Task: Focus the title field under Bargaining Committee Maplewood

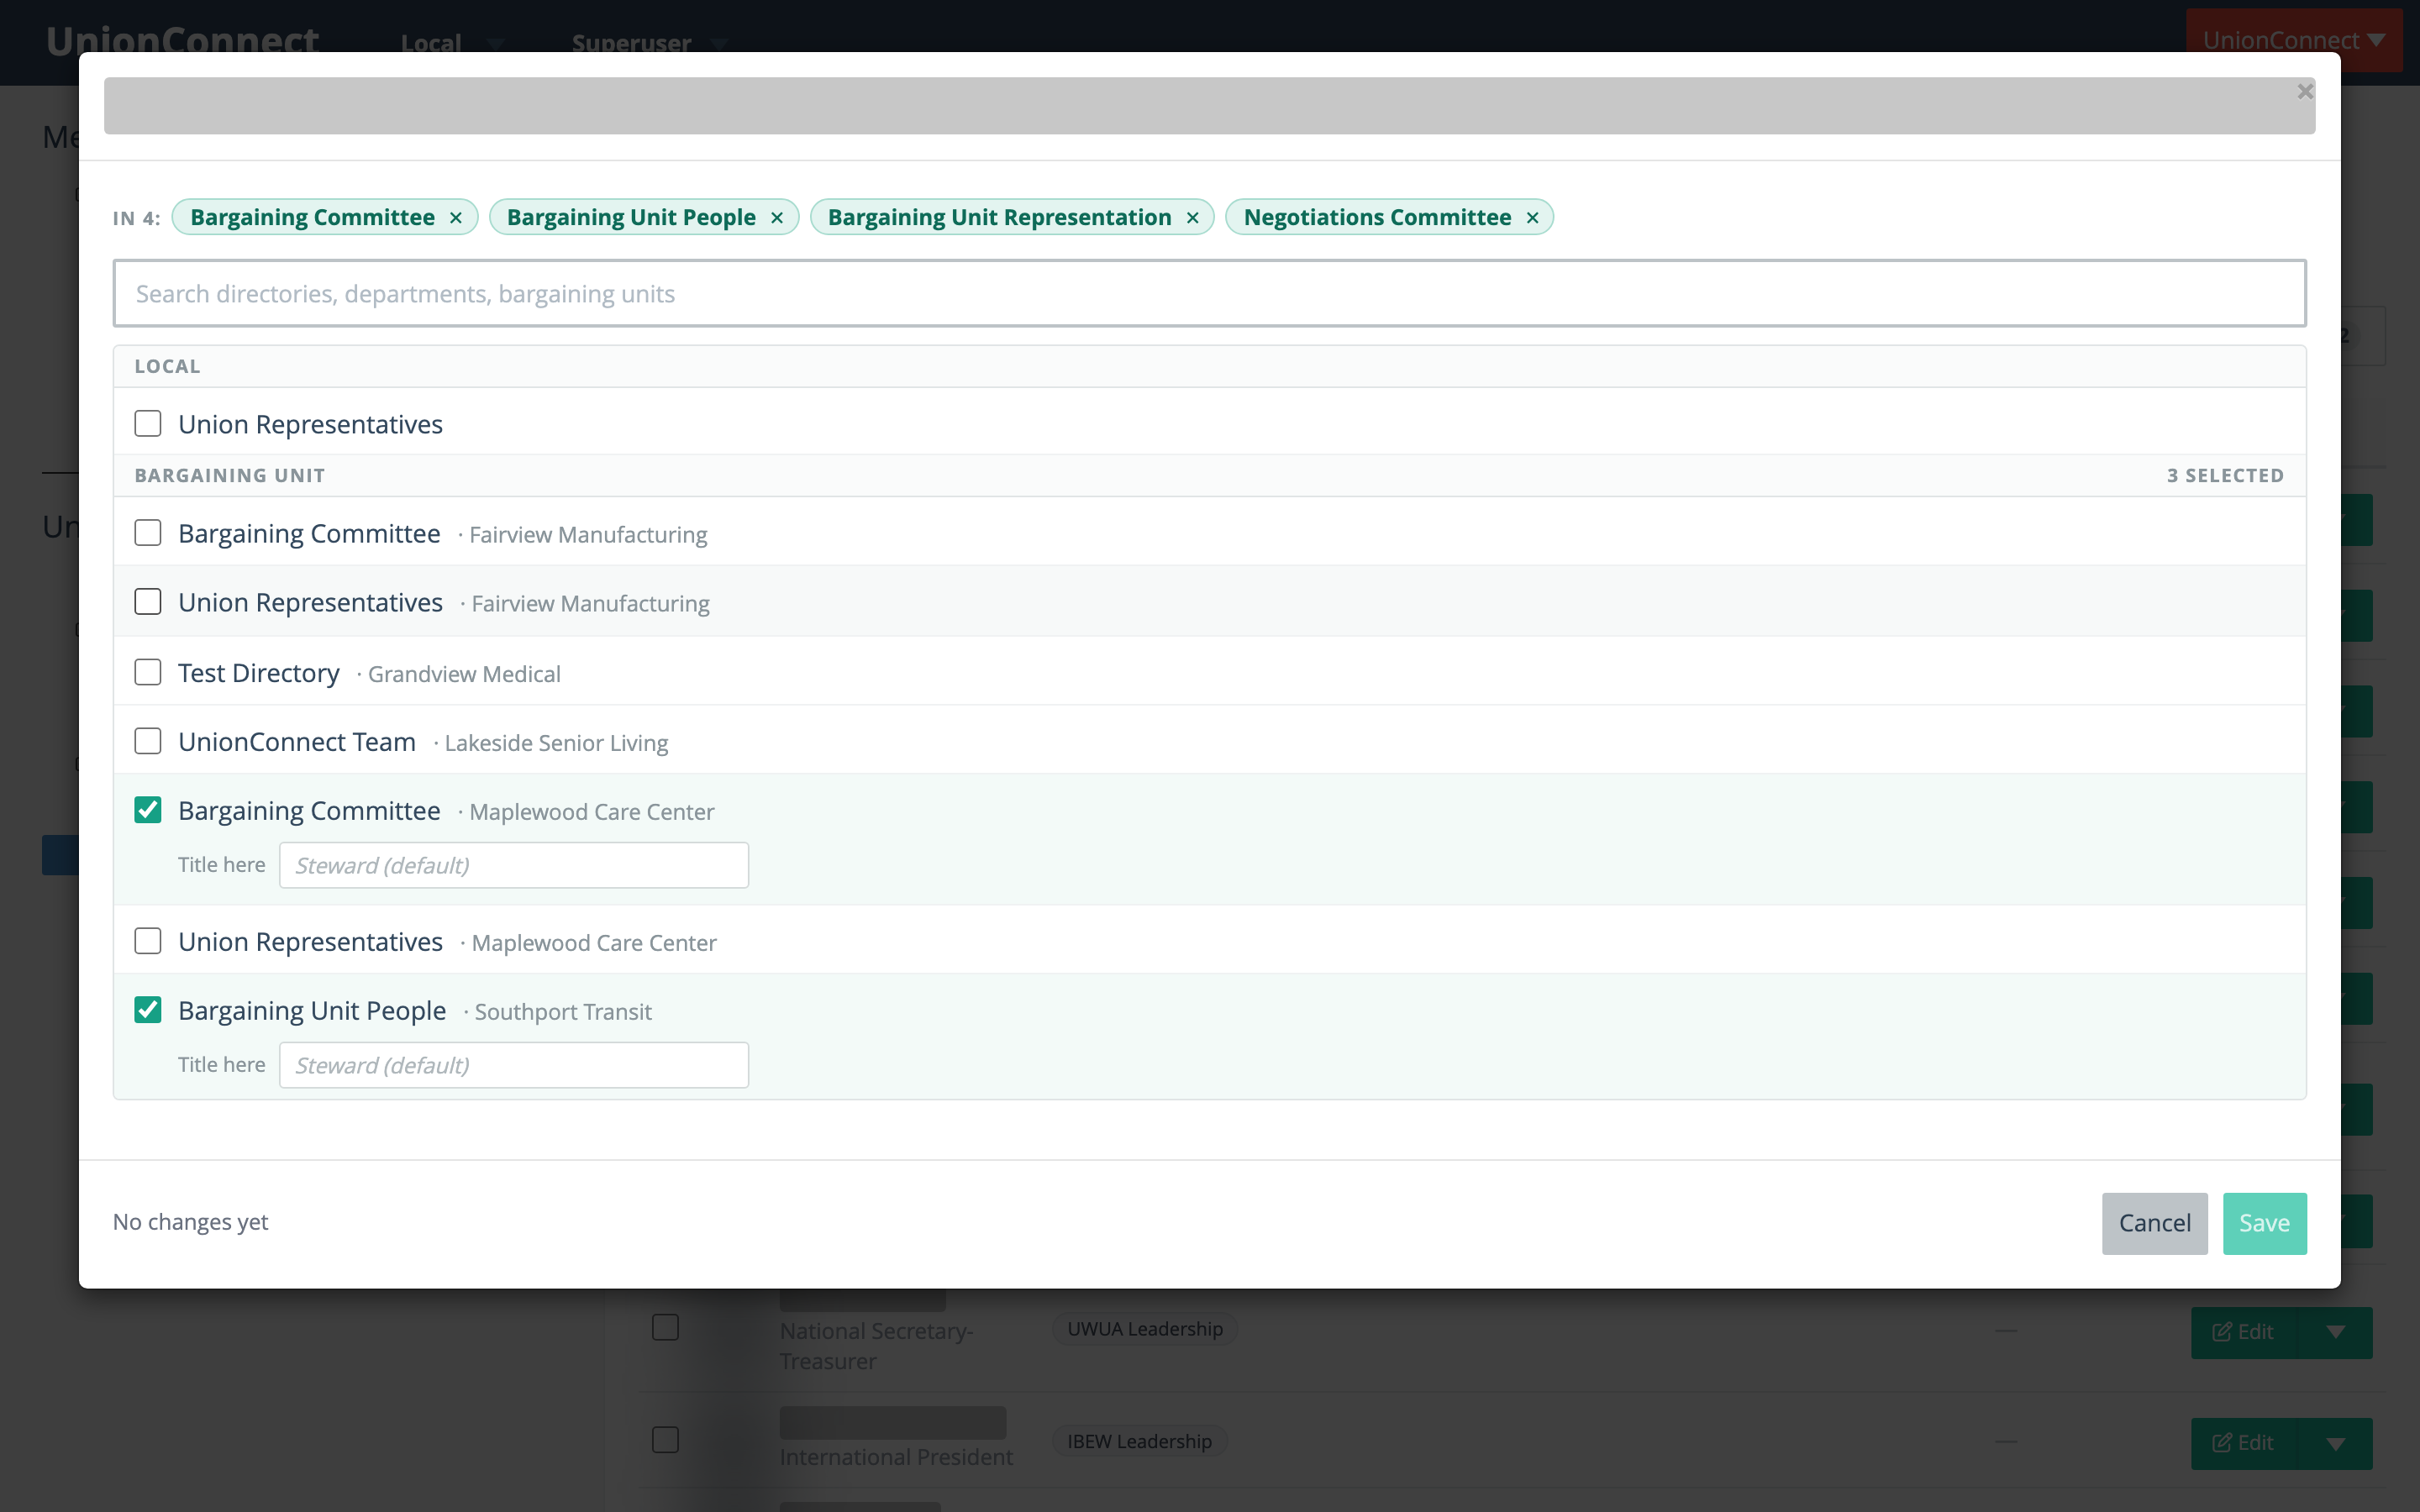Action: pos(514,865)
